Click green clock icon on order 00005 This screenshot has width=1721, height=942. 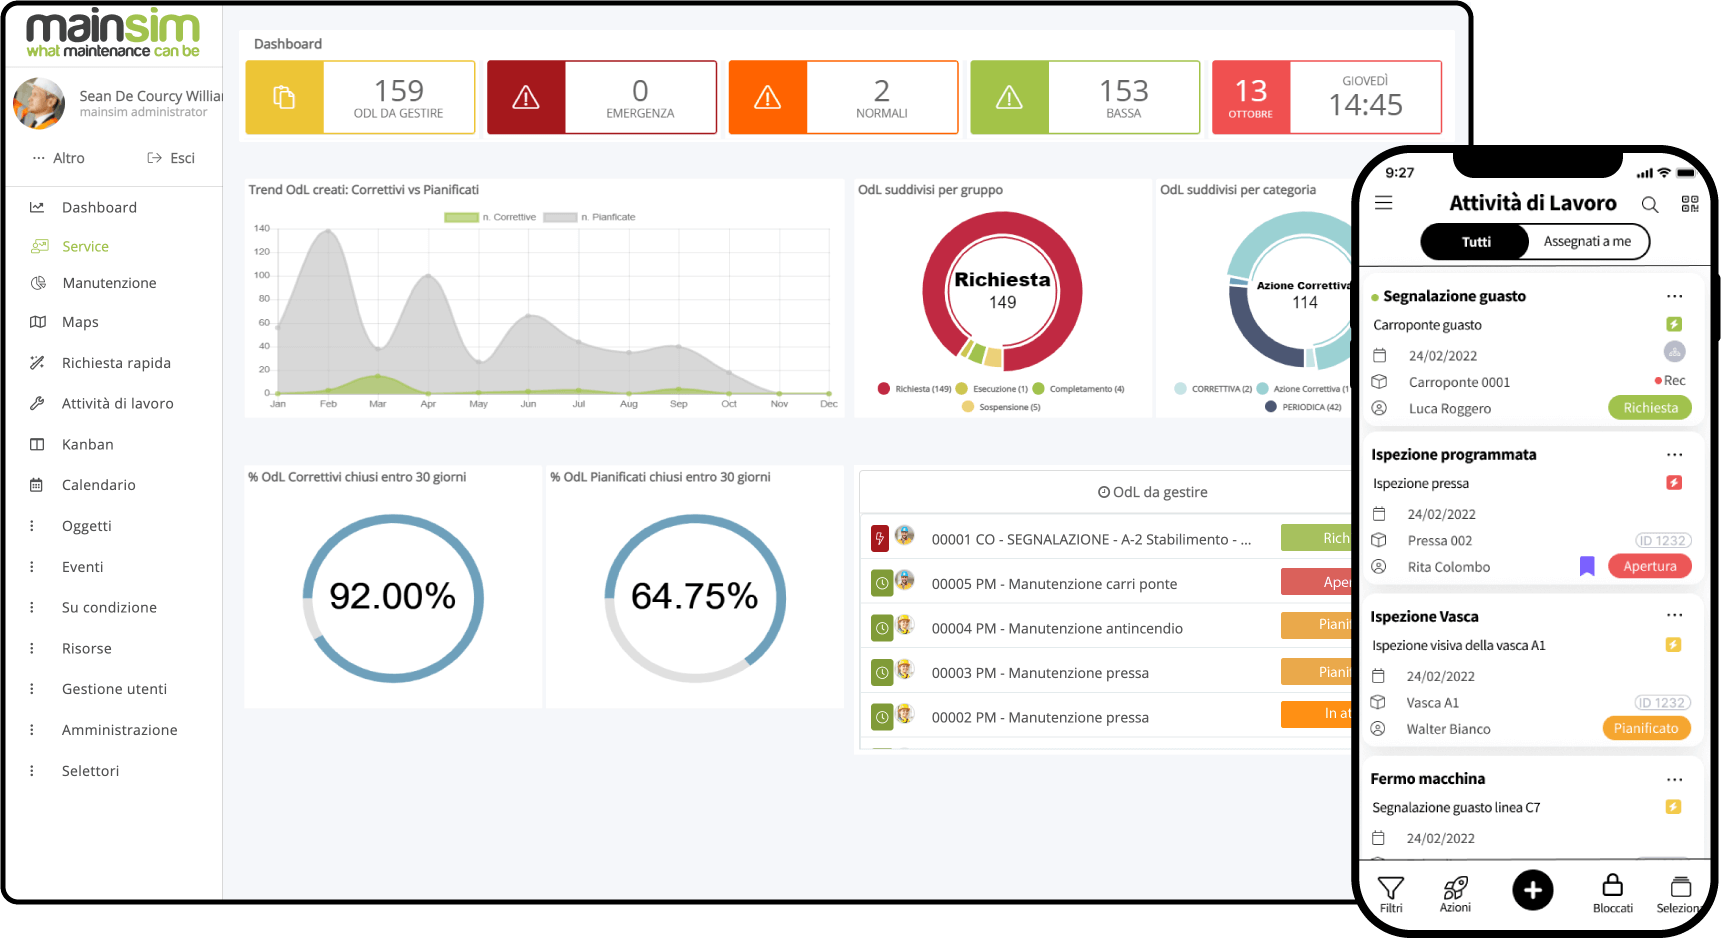882,583
